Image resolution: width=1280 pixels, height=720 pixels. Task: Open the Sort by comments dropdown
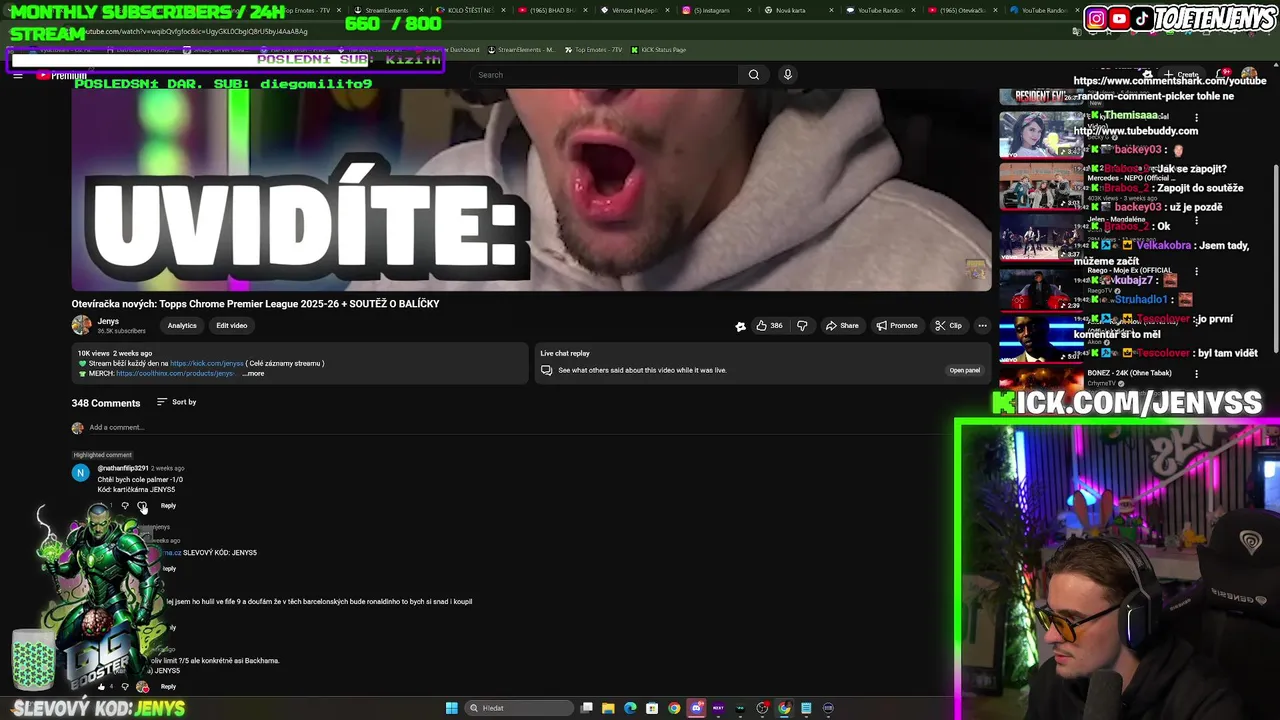(x=177, y=402)
